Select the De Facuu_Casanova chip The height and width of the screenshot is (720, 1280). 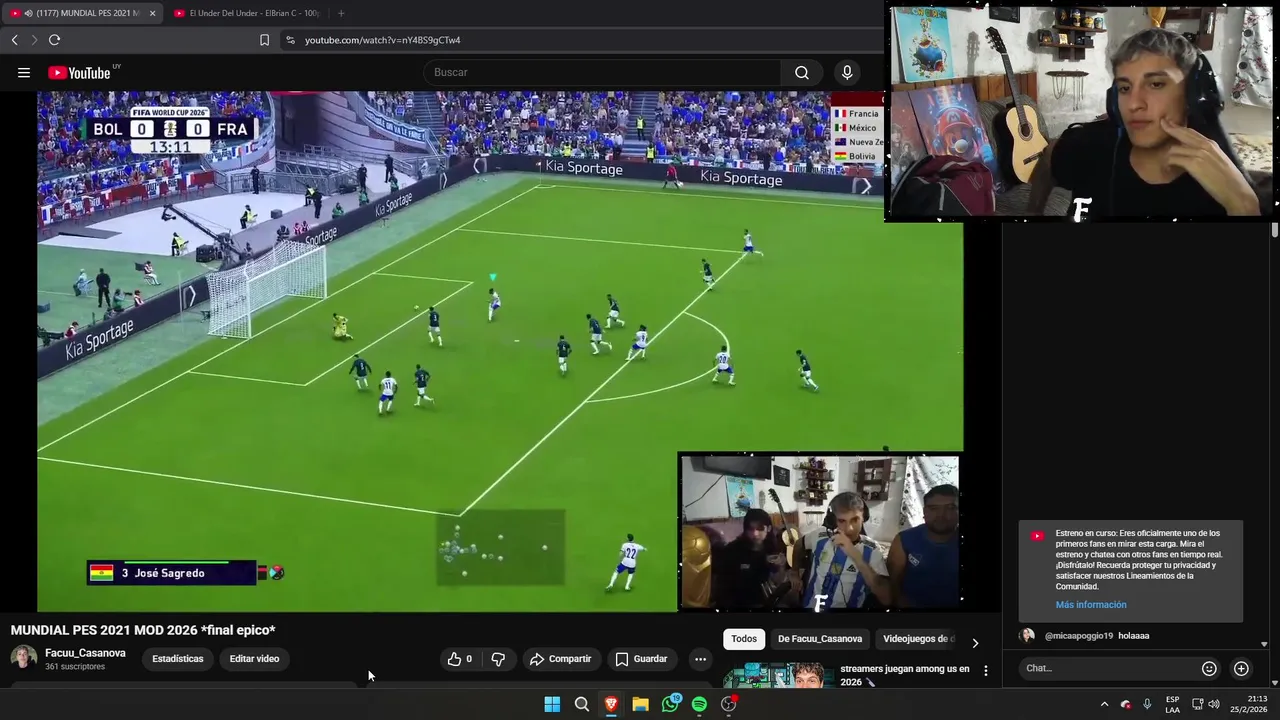point(820,639)
